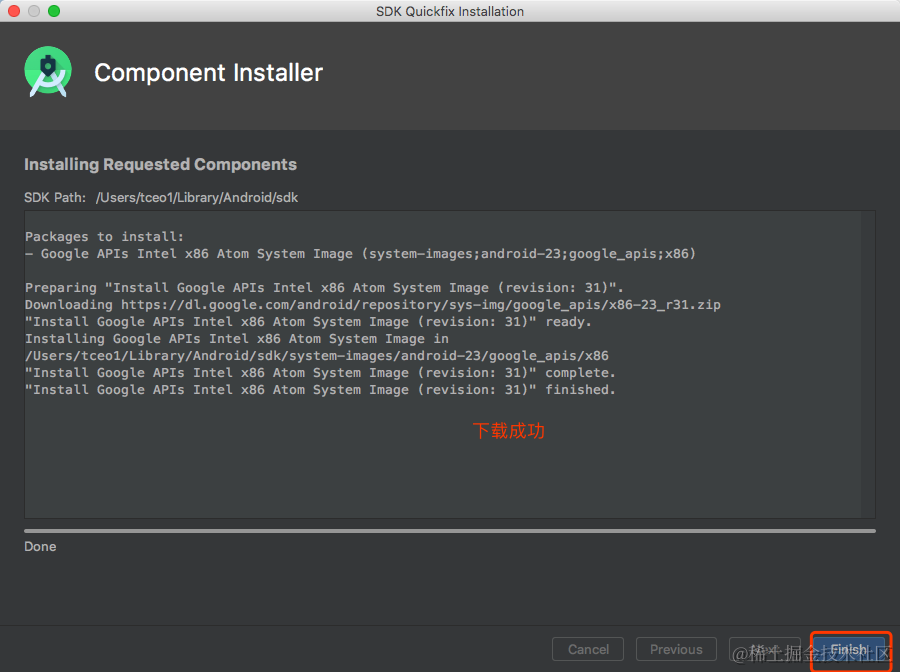Click the "Installing Requested Components" heading
The image size is (900, 672).
coord(160,165)
